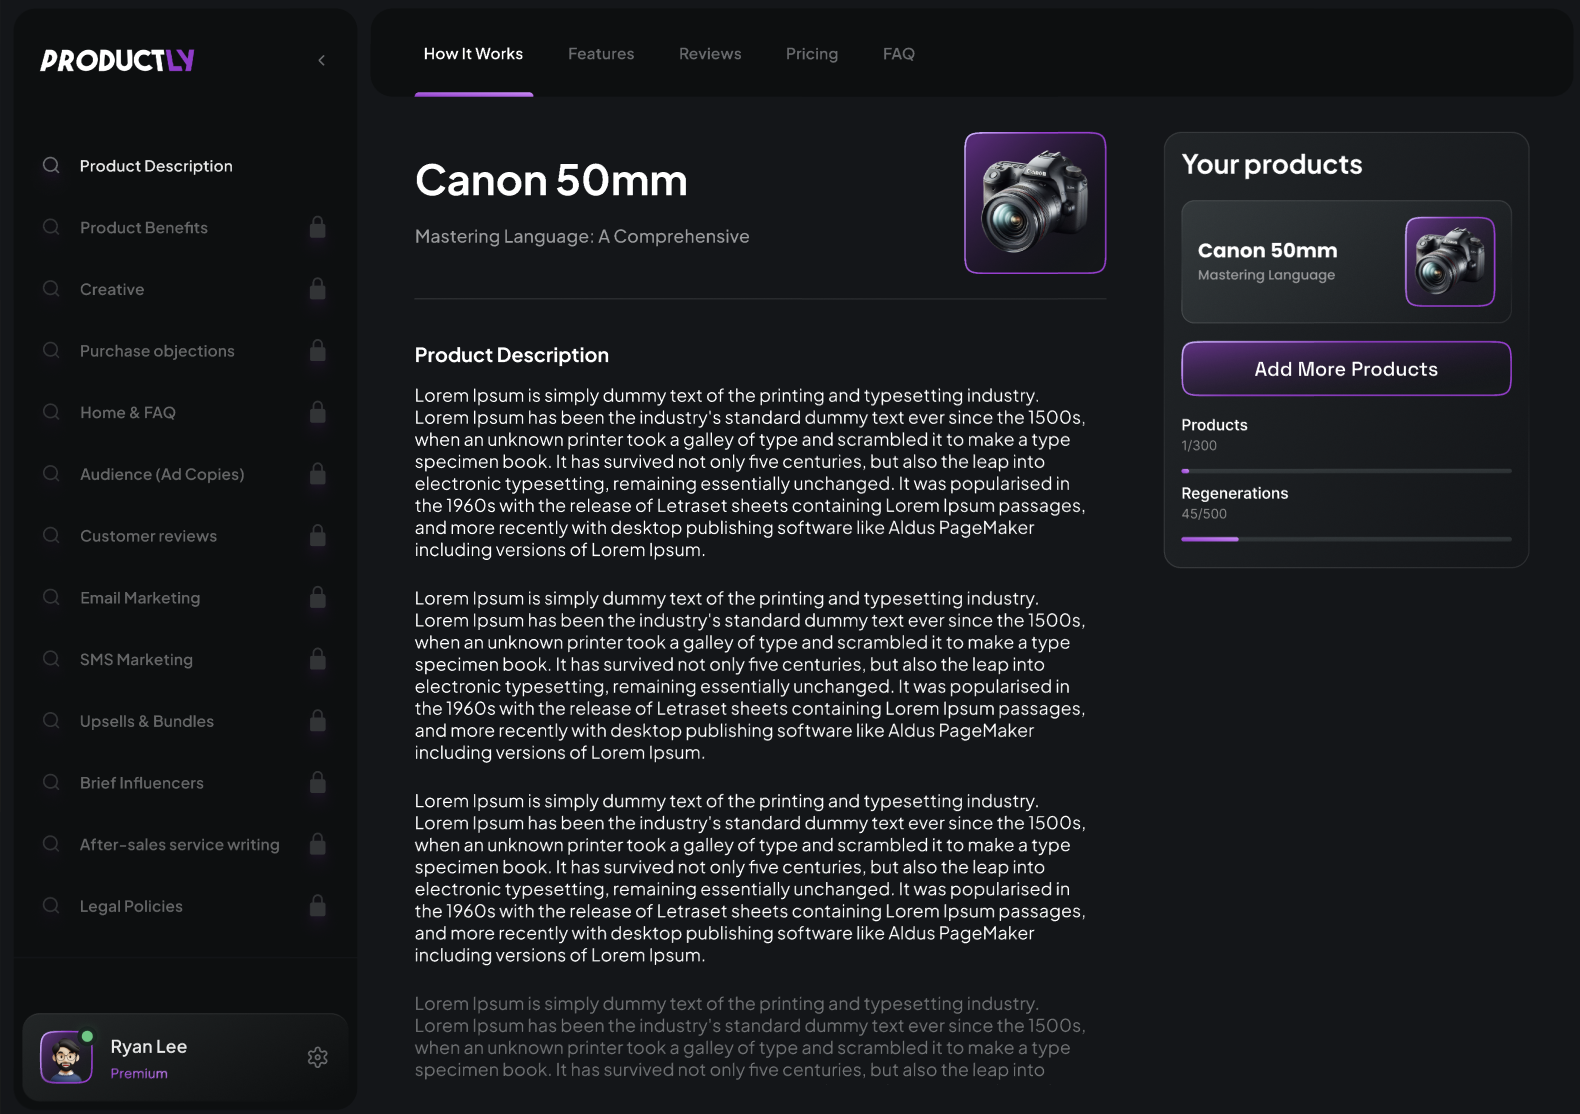
Task: Open the Creative sidebar item
Action: [112, 289]
